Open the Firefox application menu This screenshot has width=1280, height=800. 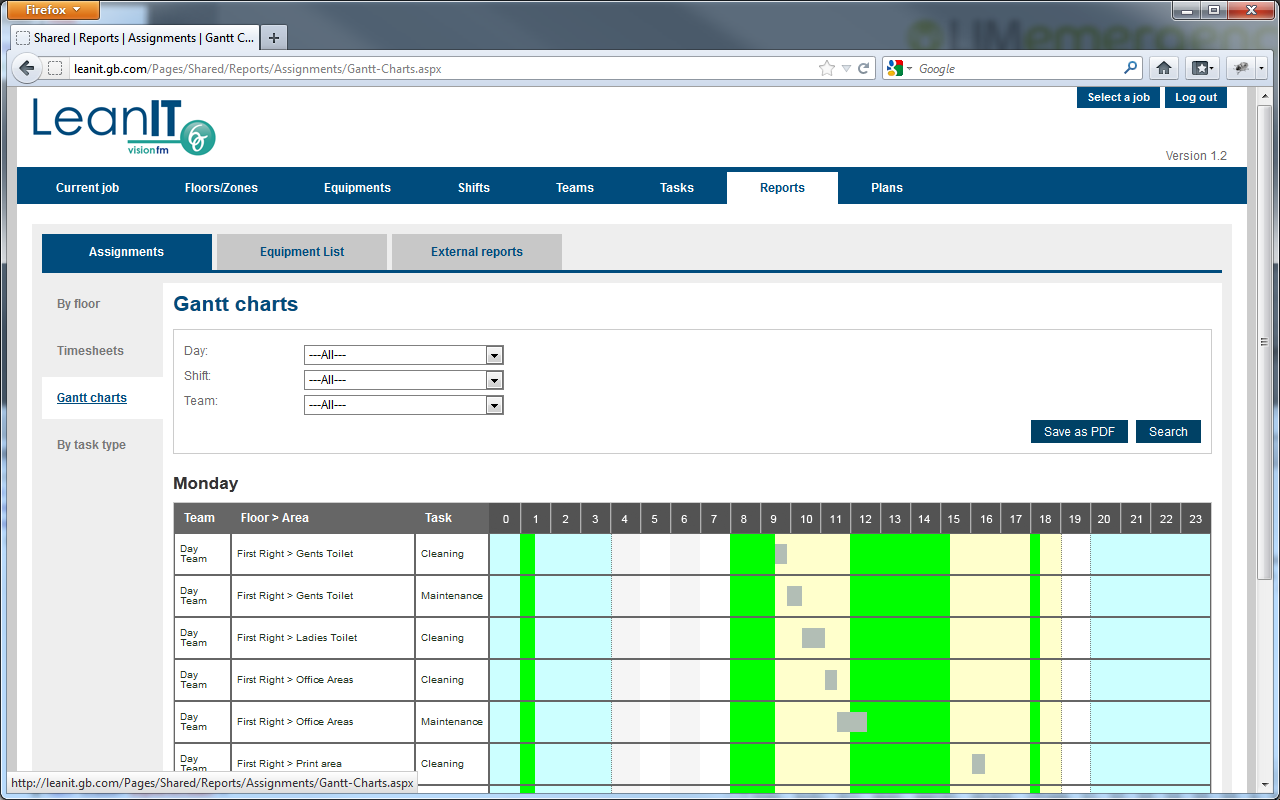click(53, 10)
